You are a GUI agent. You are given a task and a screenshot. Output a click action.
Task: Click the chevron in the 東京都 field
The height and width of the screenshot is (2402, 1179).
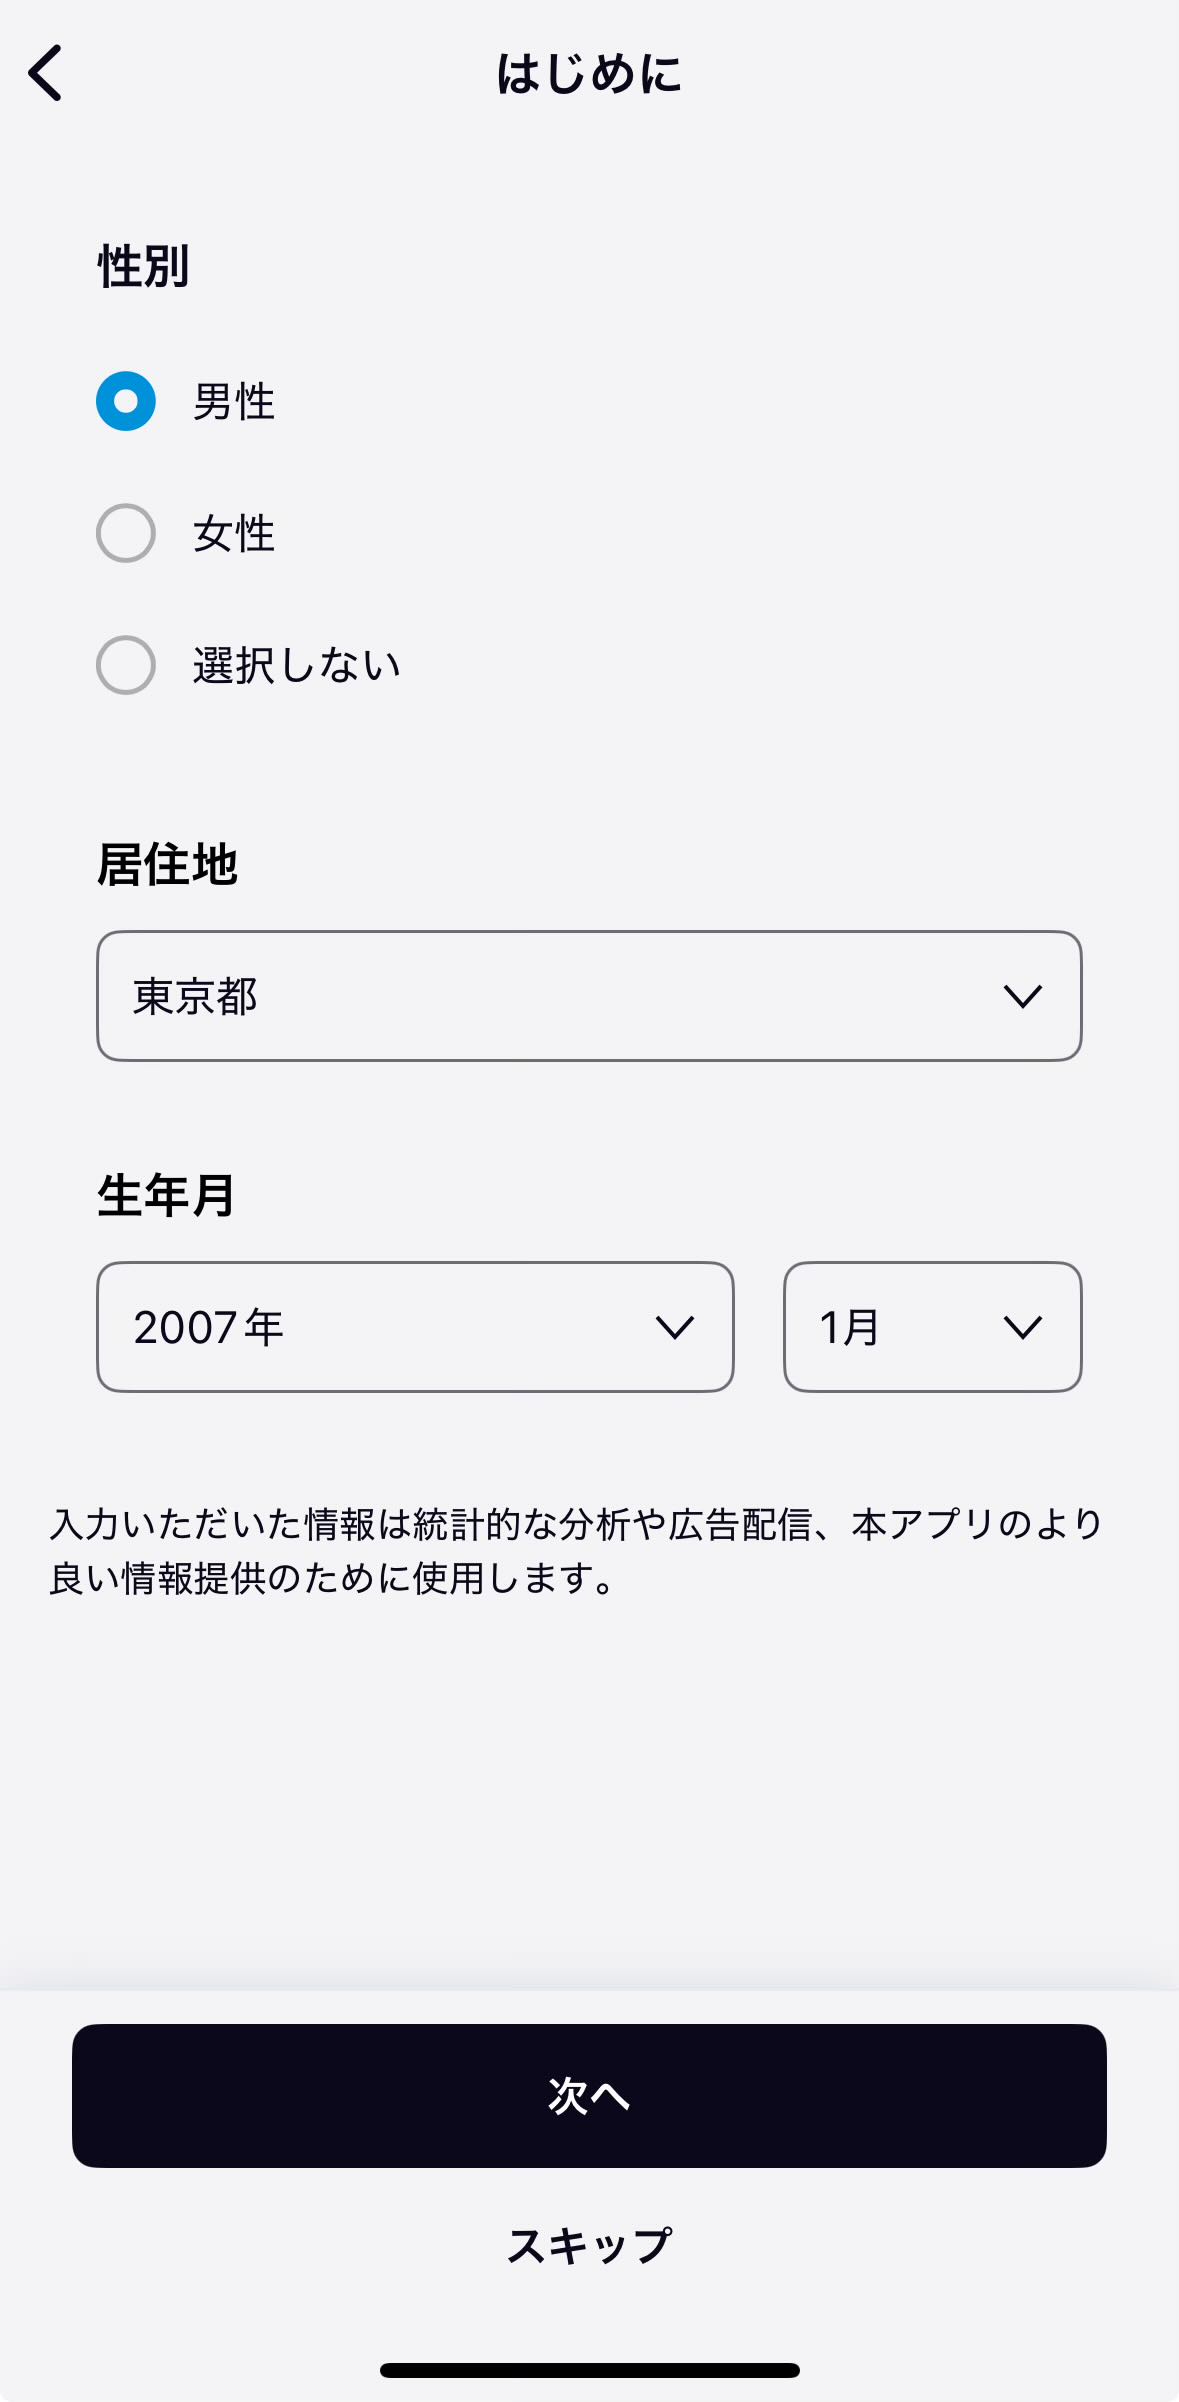coord(1022,996)
